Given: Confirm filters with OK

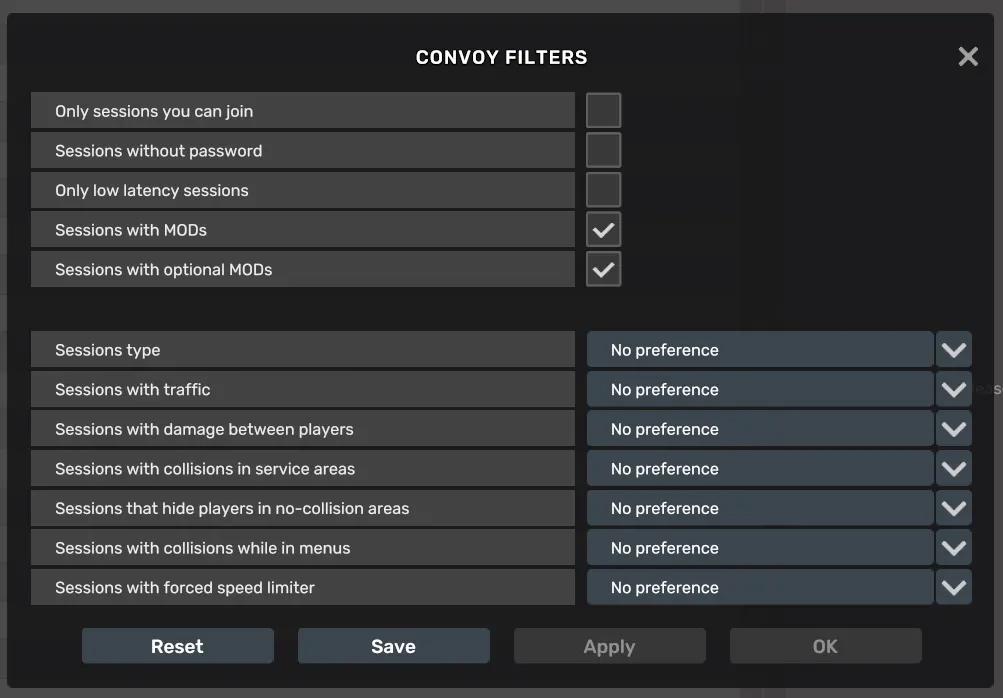Looking at the screenshot, I should tap(825, 645).
